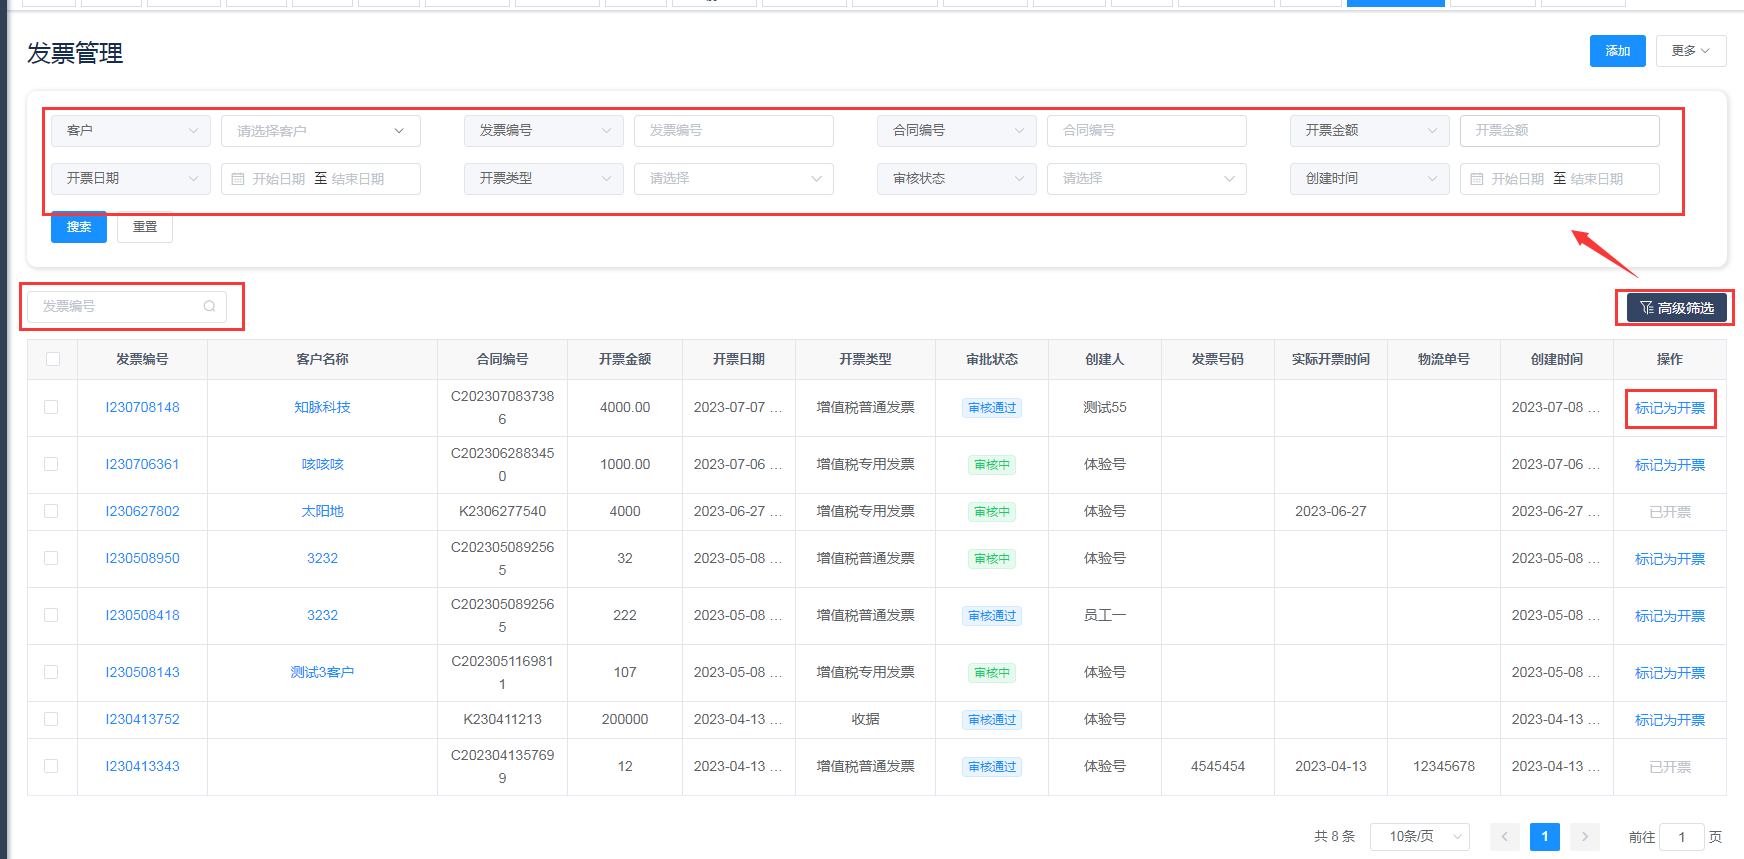Click the blue 添加 button
Viewport: 1744px width, 859px height.
click(x=1618, y=51)
